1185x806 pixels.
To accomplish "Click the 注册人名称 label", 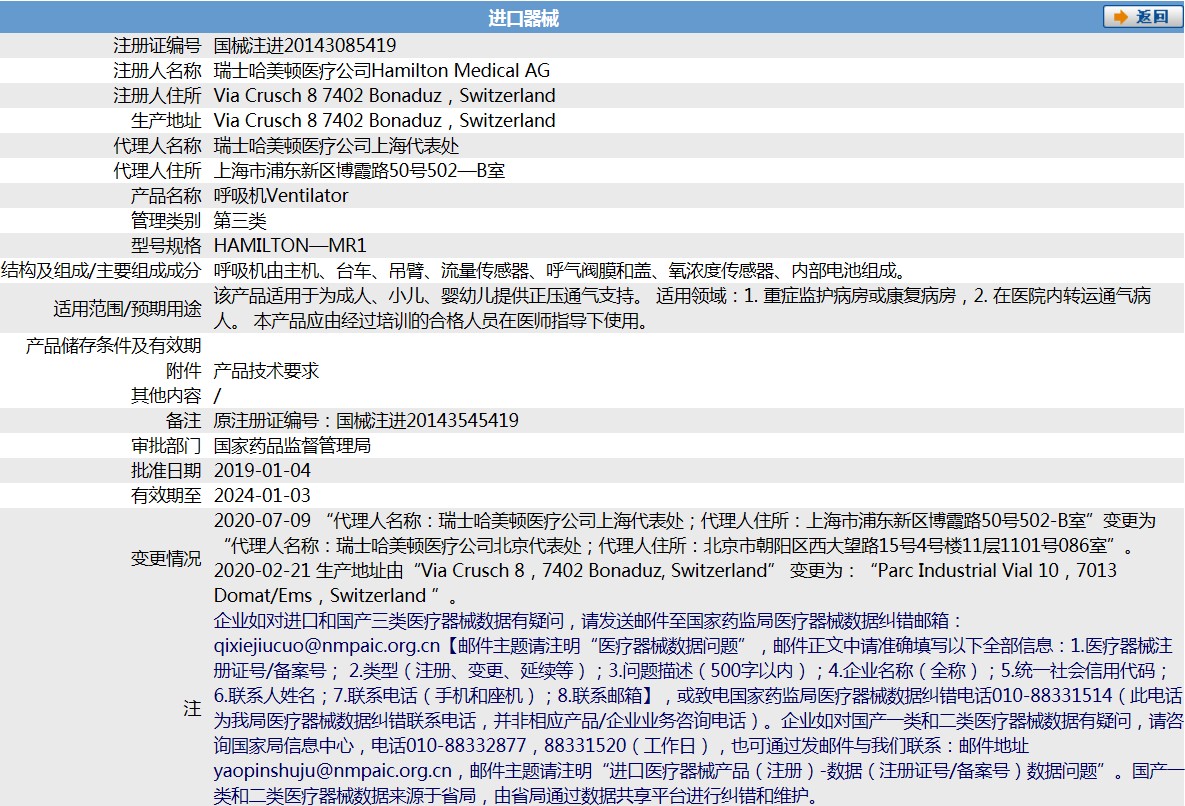I will pyautogui.click(x=157, y=70).
